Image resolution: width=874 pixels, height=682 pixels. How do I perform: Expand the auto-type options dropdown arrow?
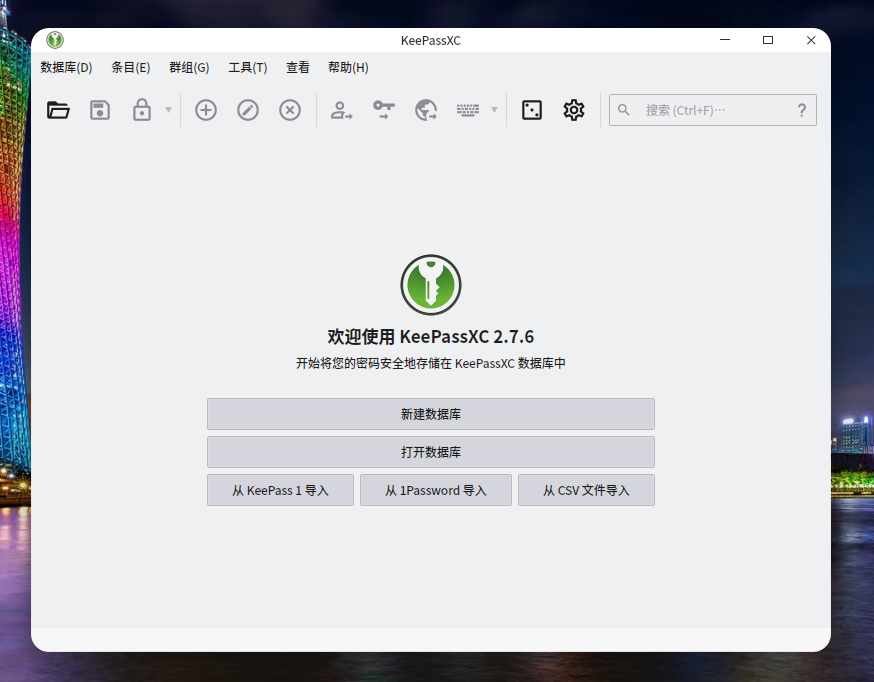click(492, 110)
